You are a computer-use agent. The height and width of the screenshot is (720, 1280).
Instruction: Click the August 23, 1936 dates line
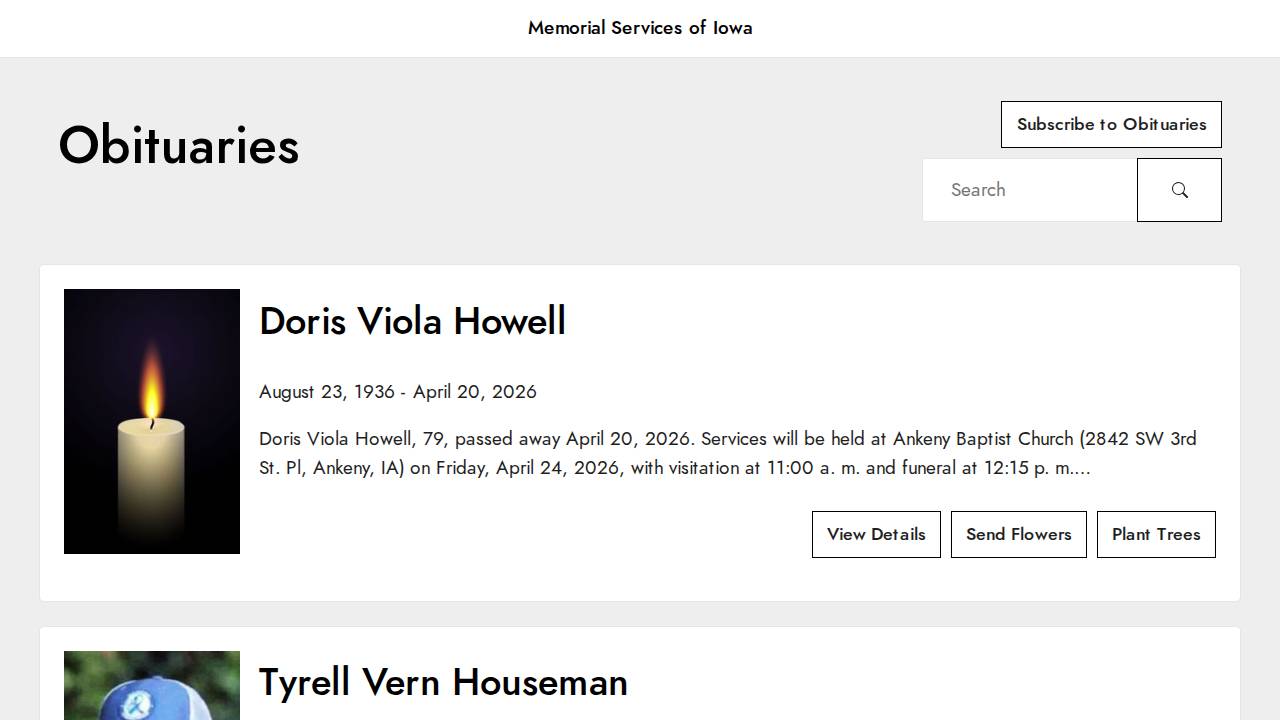(x=397, y=392)
